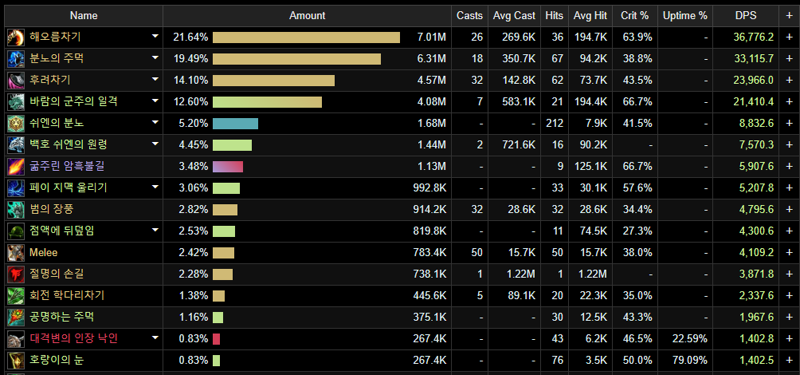Expand the 점액에 뒤덮임 row arrow

click(x=155, y=231)
